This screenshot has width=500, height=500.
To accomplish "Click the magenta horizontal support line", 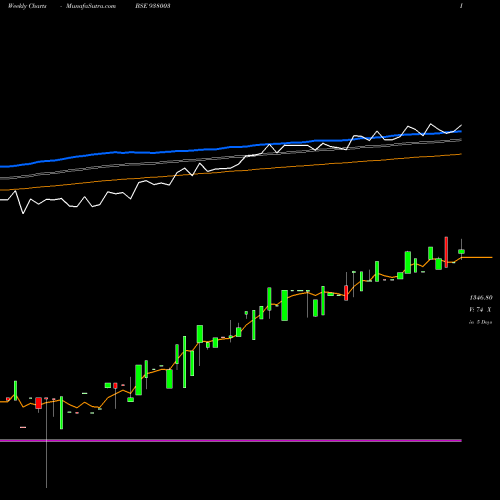I will click(x=231, y=441).
